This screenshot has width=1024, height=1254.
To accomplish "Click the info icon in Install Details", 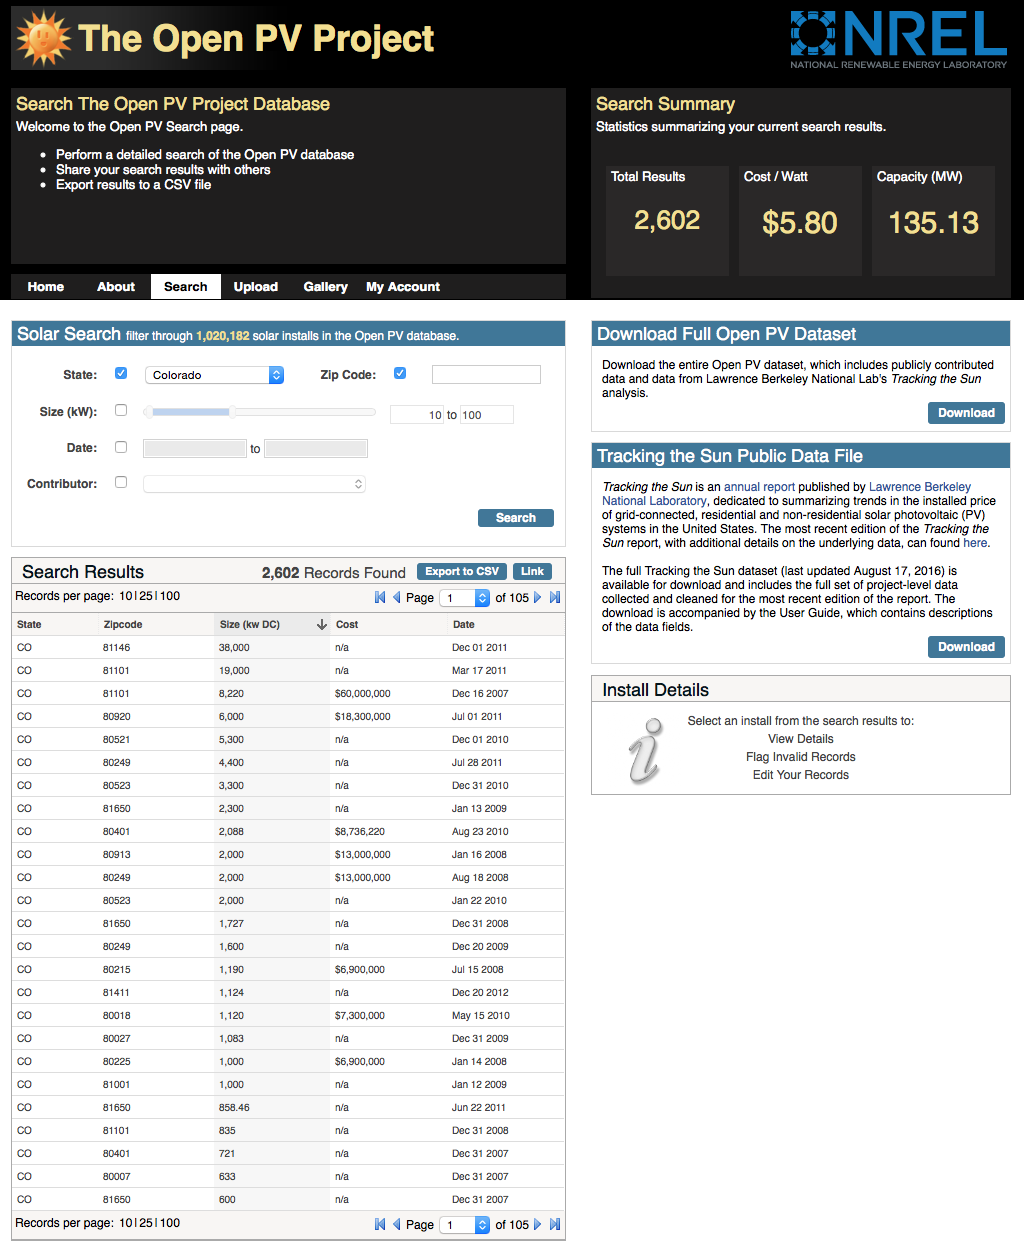I will click(x=646, y=750).
